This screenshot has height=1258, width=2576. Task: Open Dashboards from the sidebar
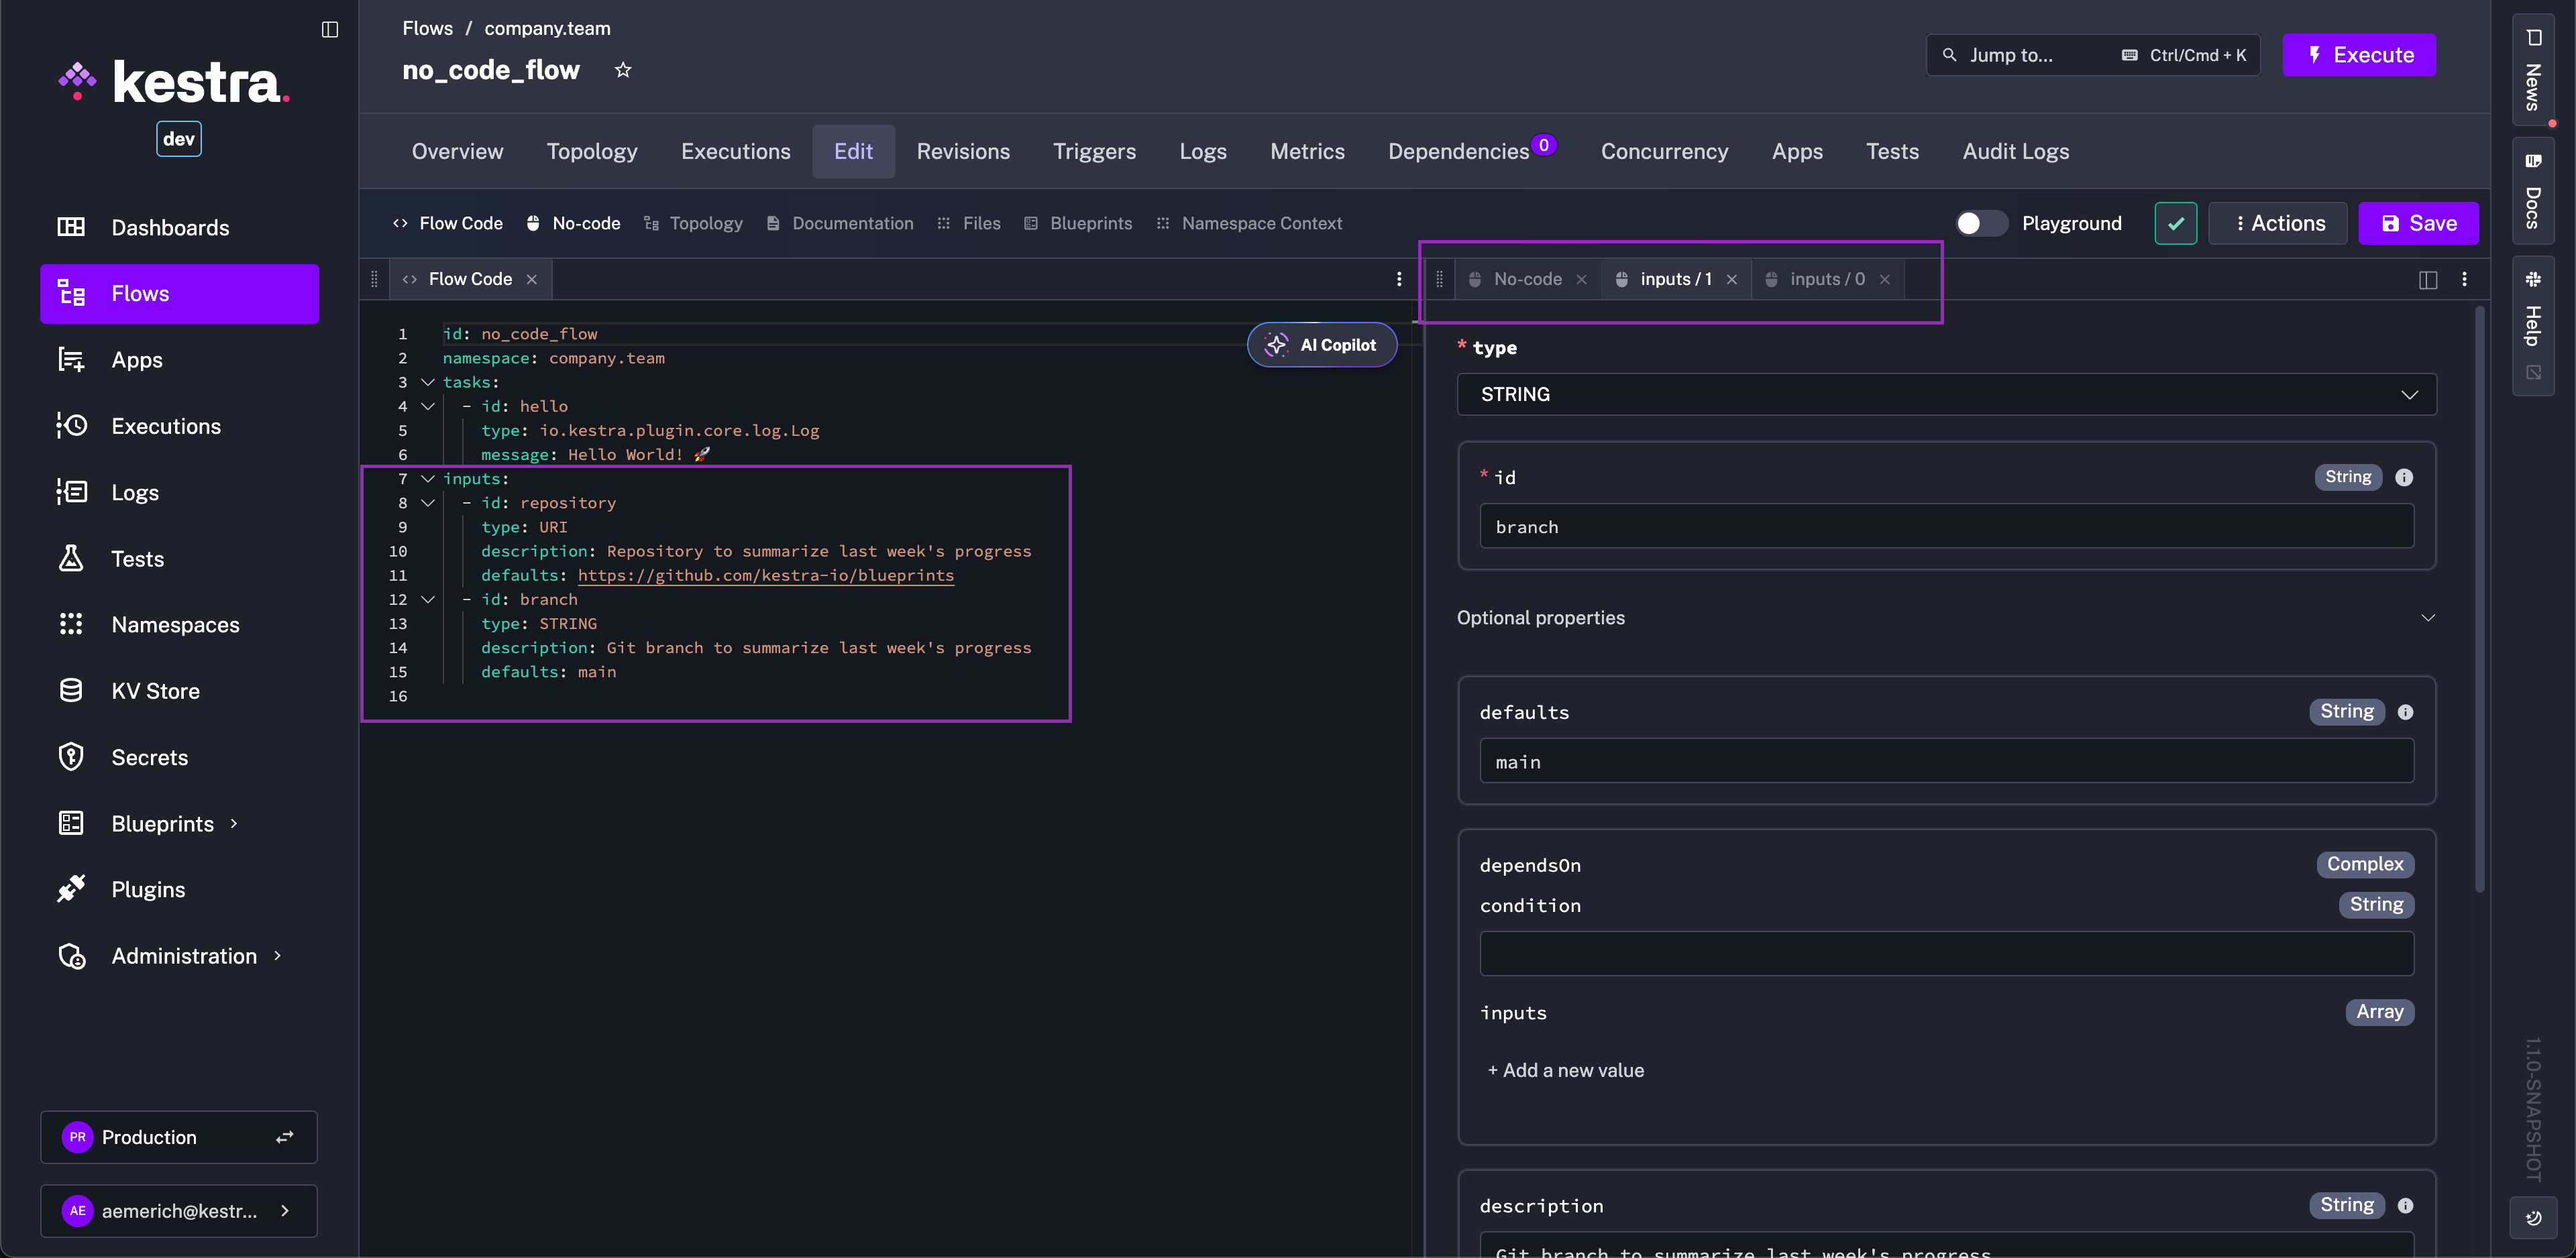pos(170,227)
